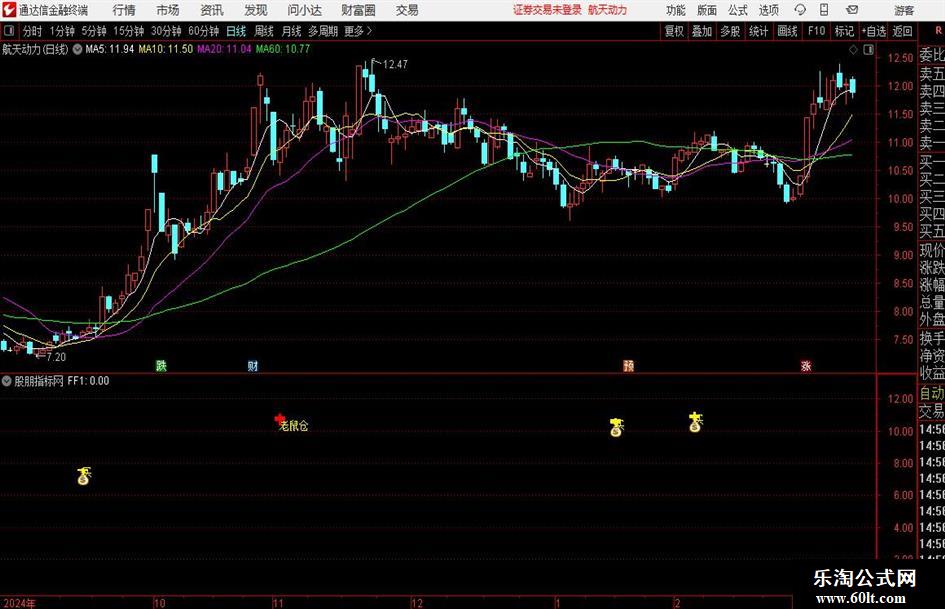The image size is (945, 609).
Task: Click the Tongdaxin red app logo
Action: point(8,10)
